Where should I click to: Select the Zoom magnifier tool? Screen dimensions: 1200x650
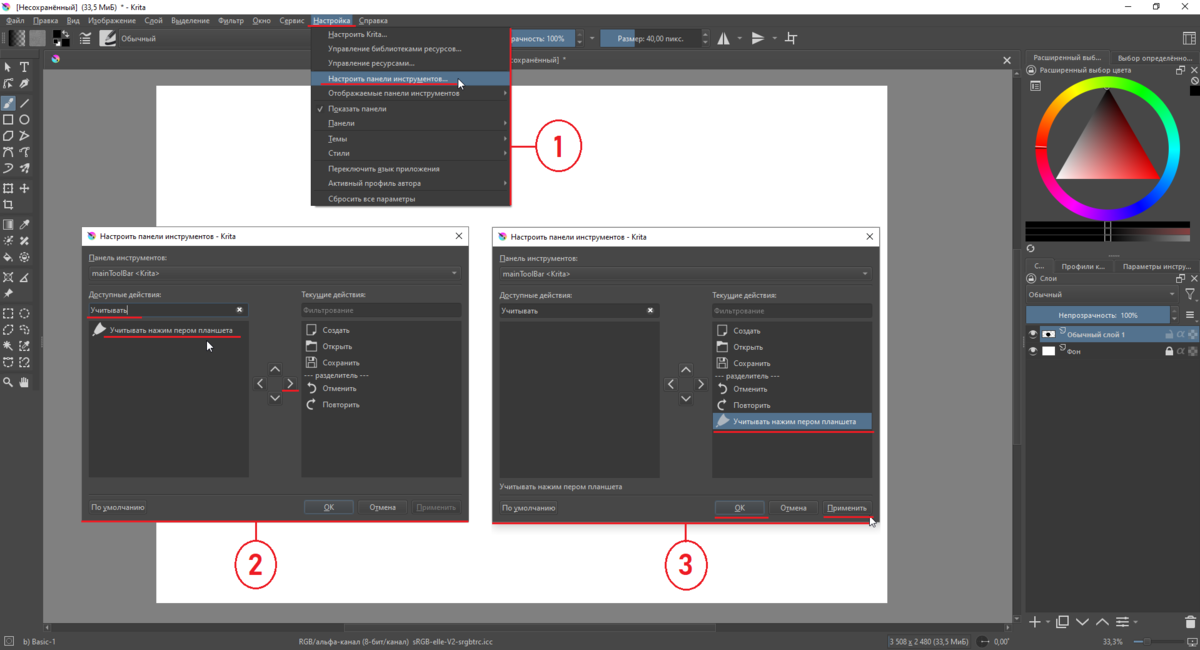click(x=8, y=382)
